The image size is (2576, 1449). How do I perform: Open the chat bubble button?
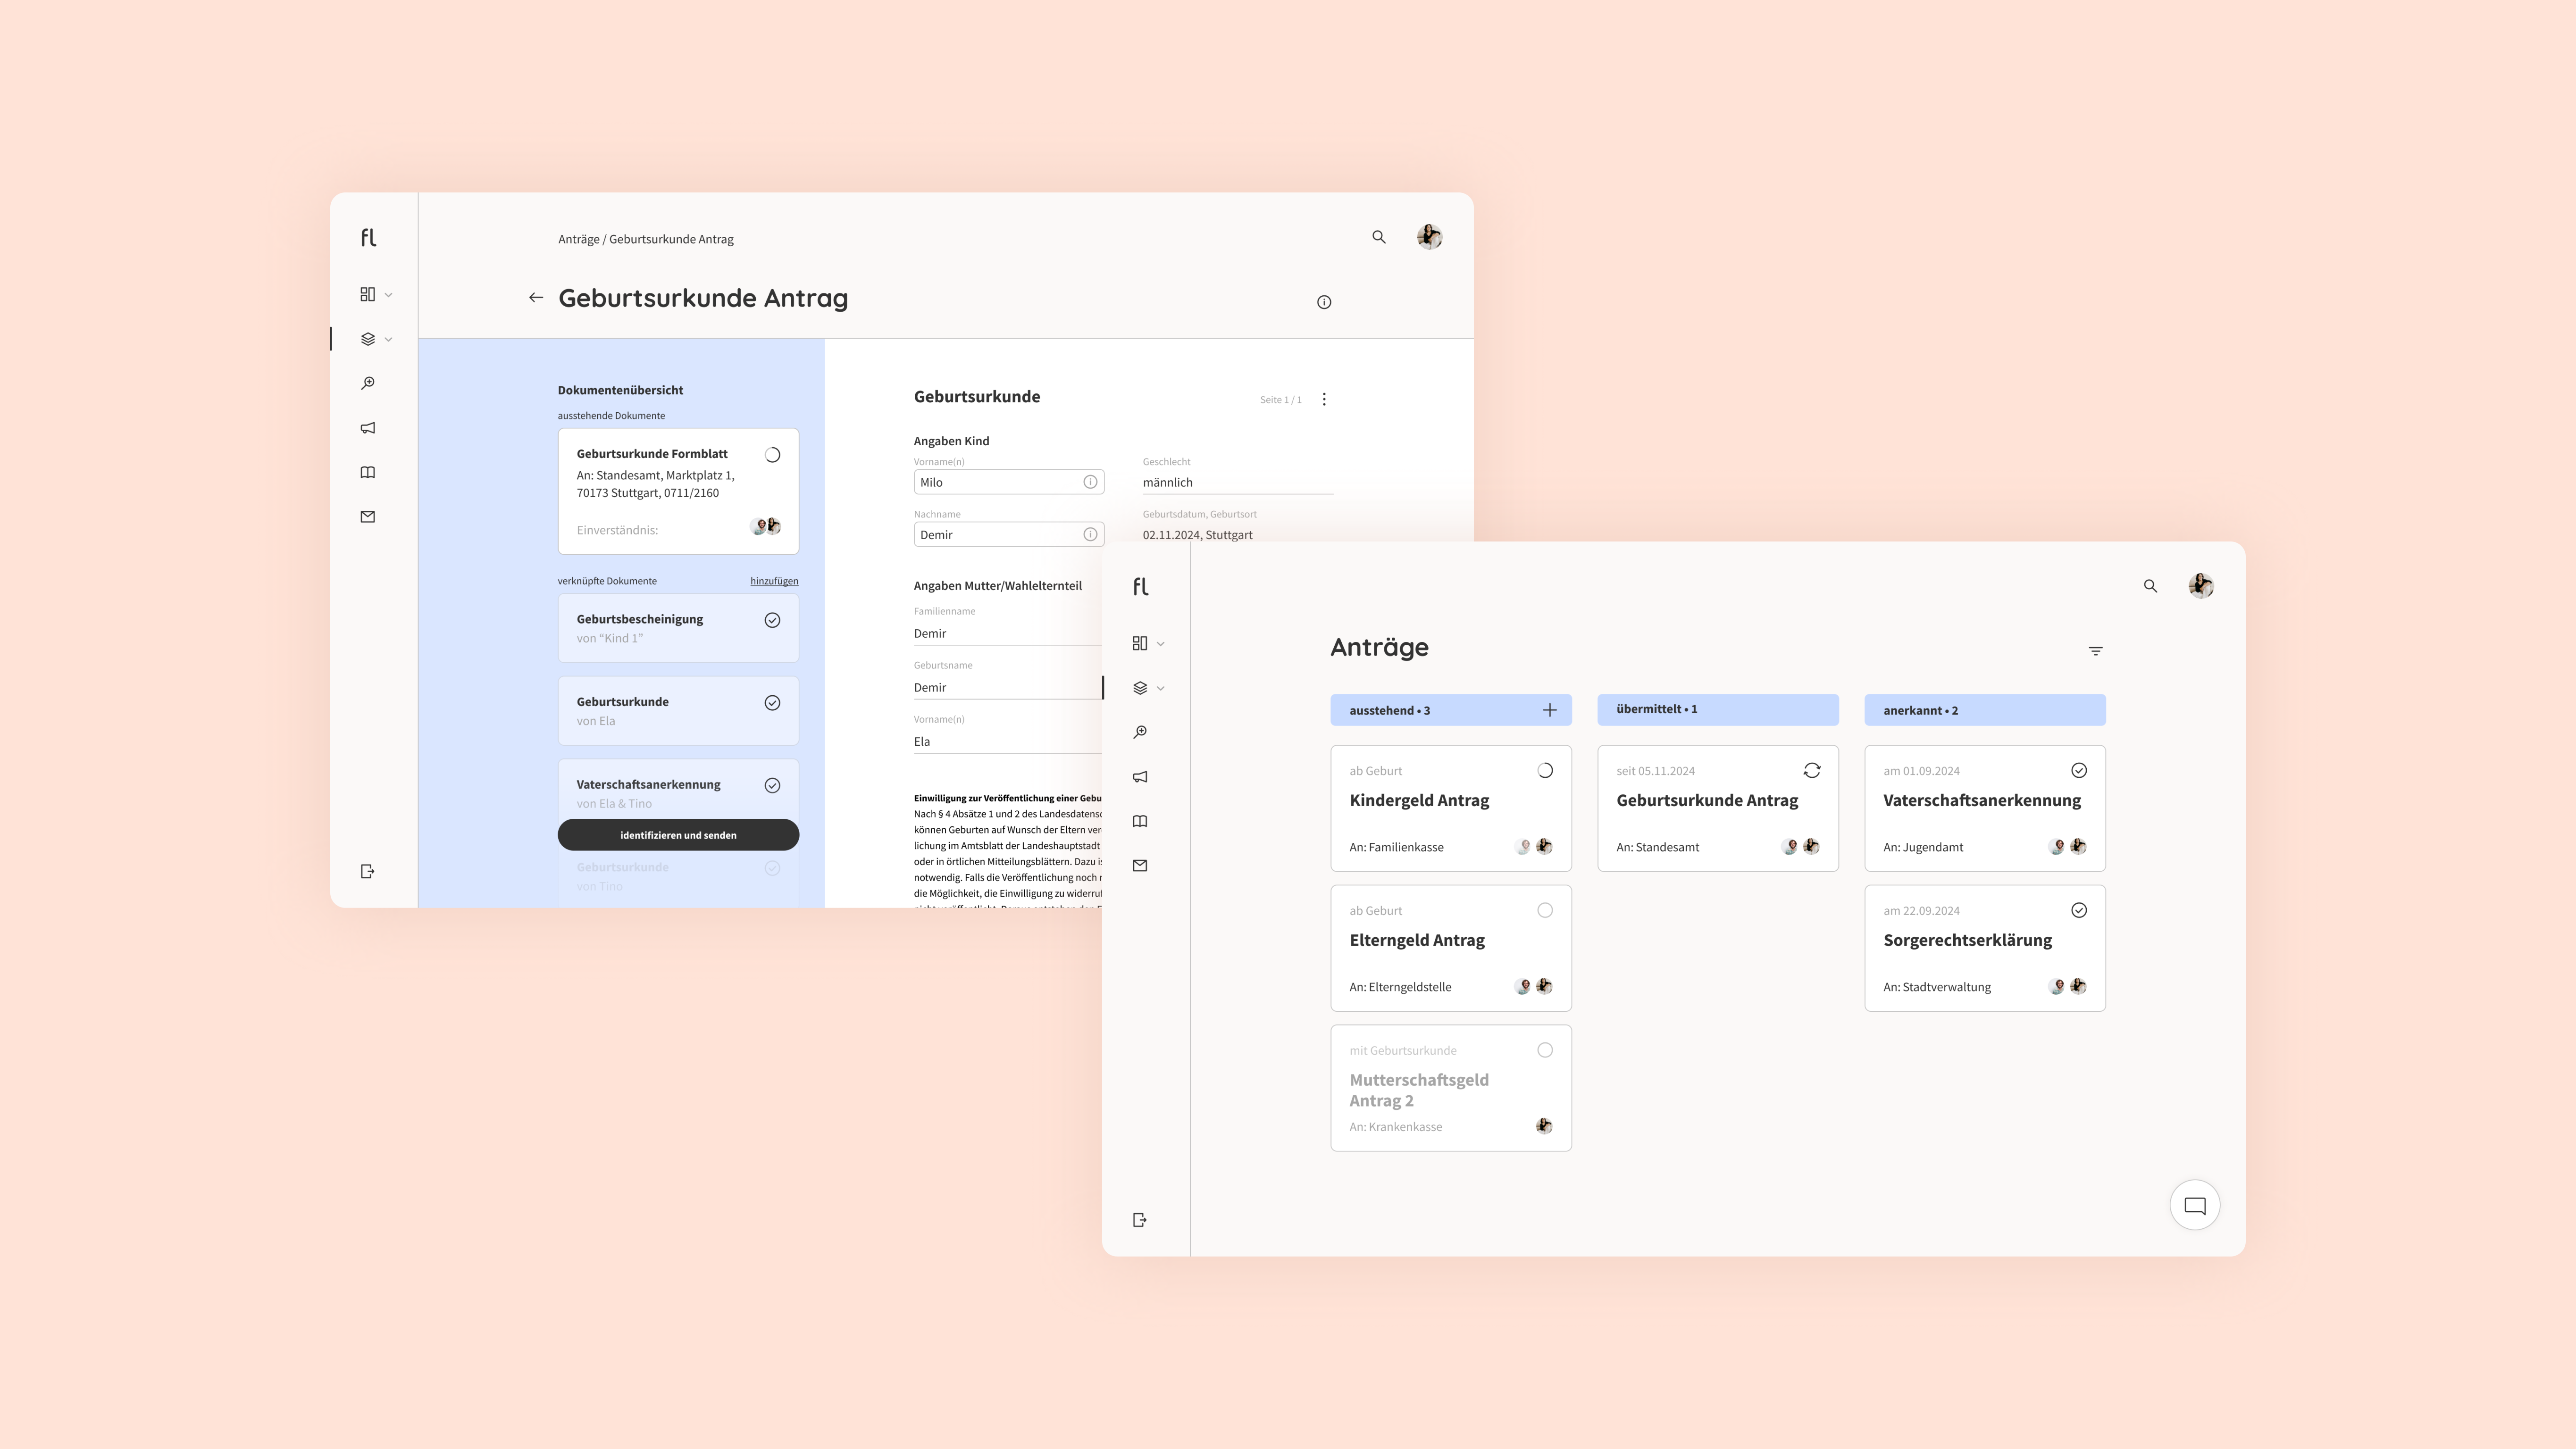[x=2194, y=1206]
